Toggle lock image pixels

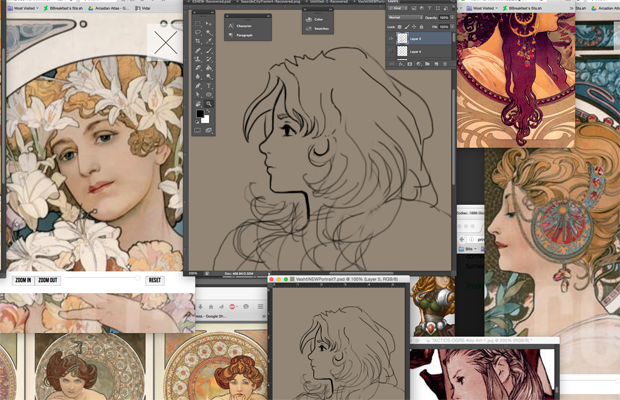coord(407,27)
